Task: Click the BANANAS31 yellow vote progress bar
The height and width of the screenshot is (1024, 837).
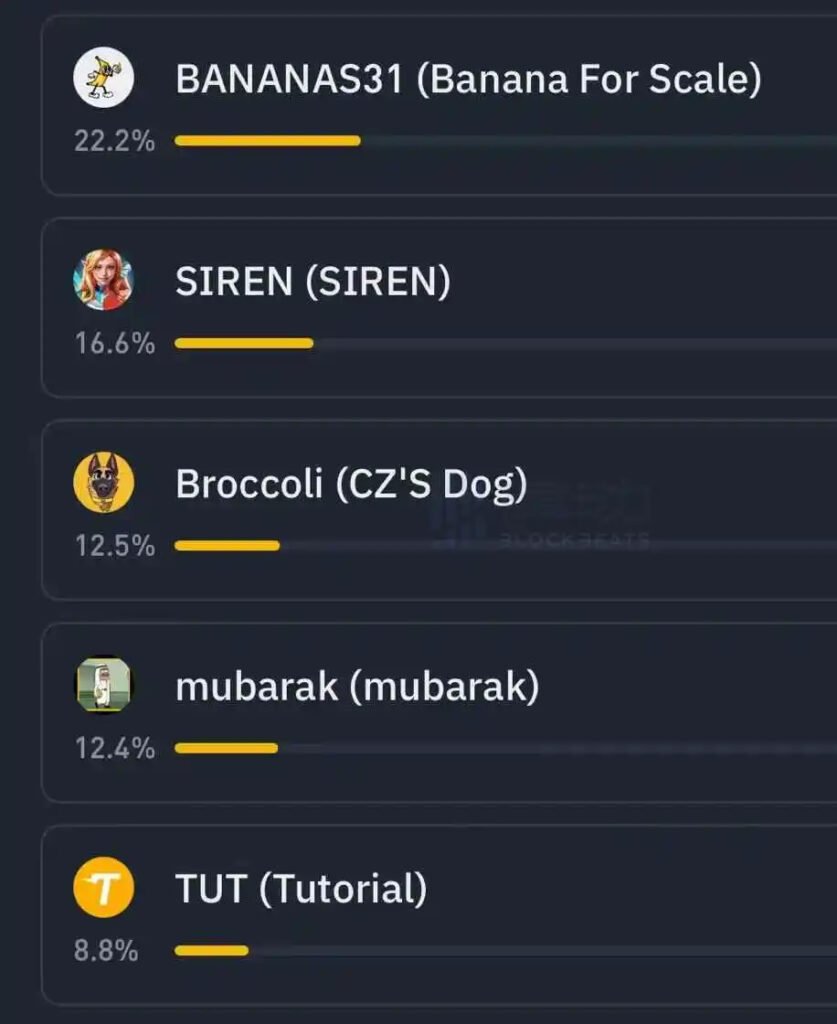Action: pos(268,140)
